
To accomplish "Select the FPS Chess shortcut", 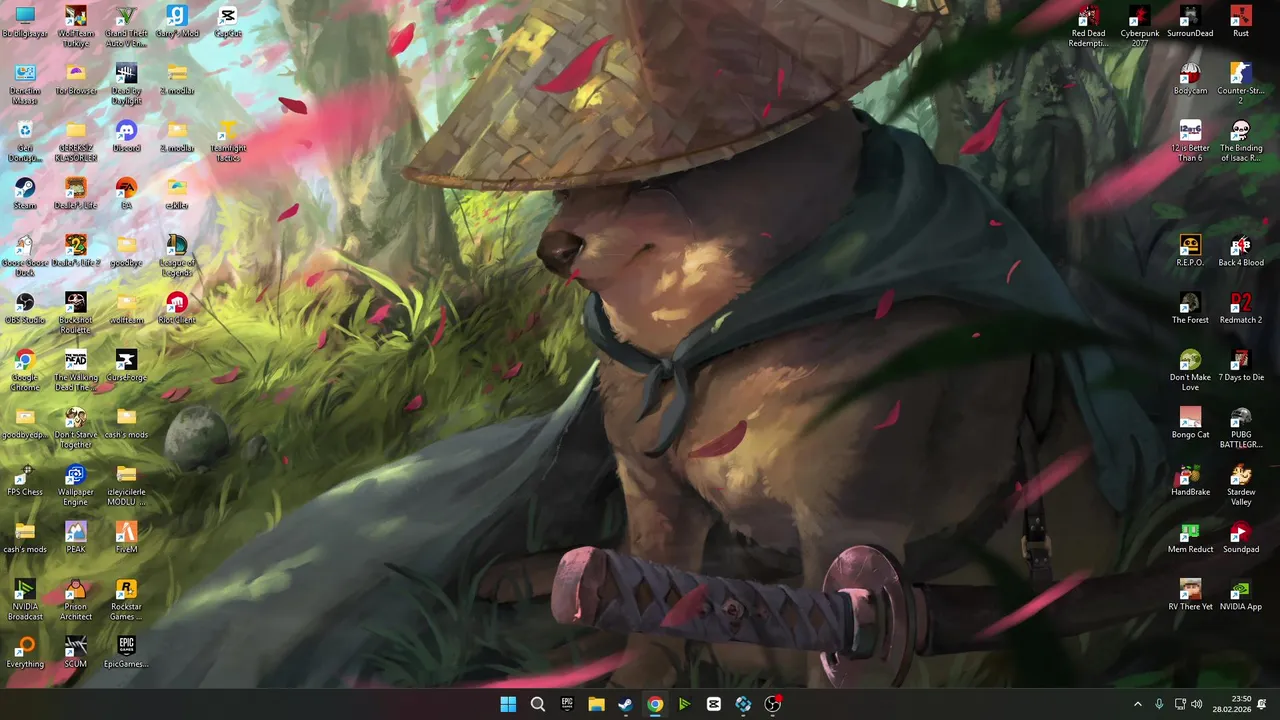I will (25, 481).
